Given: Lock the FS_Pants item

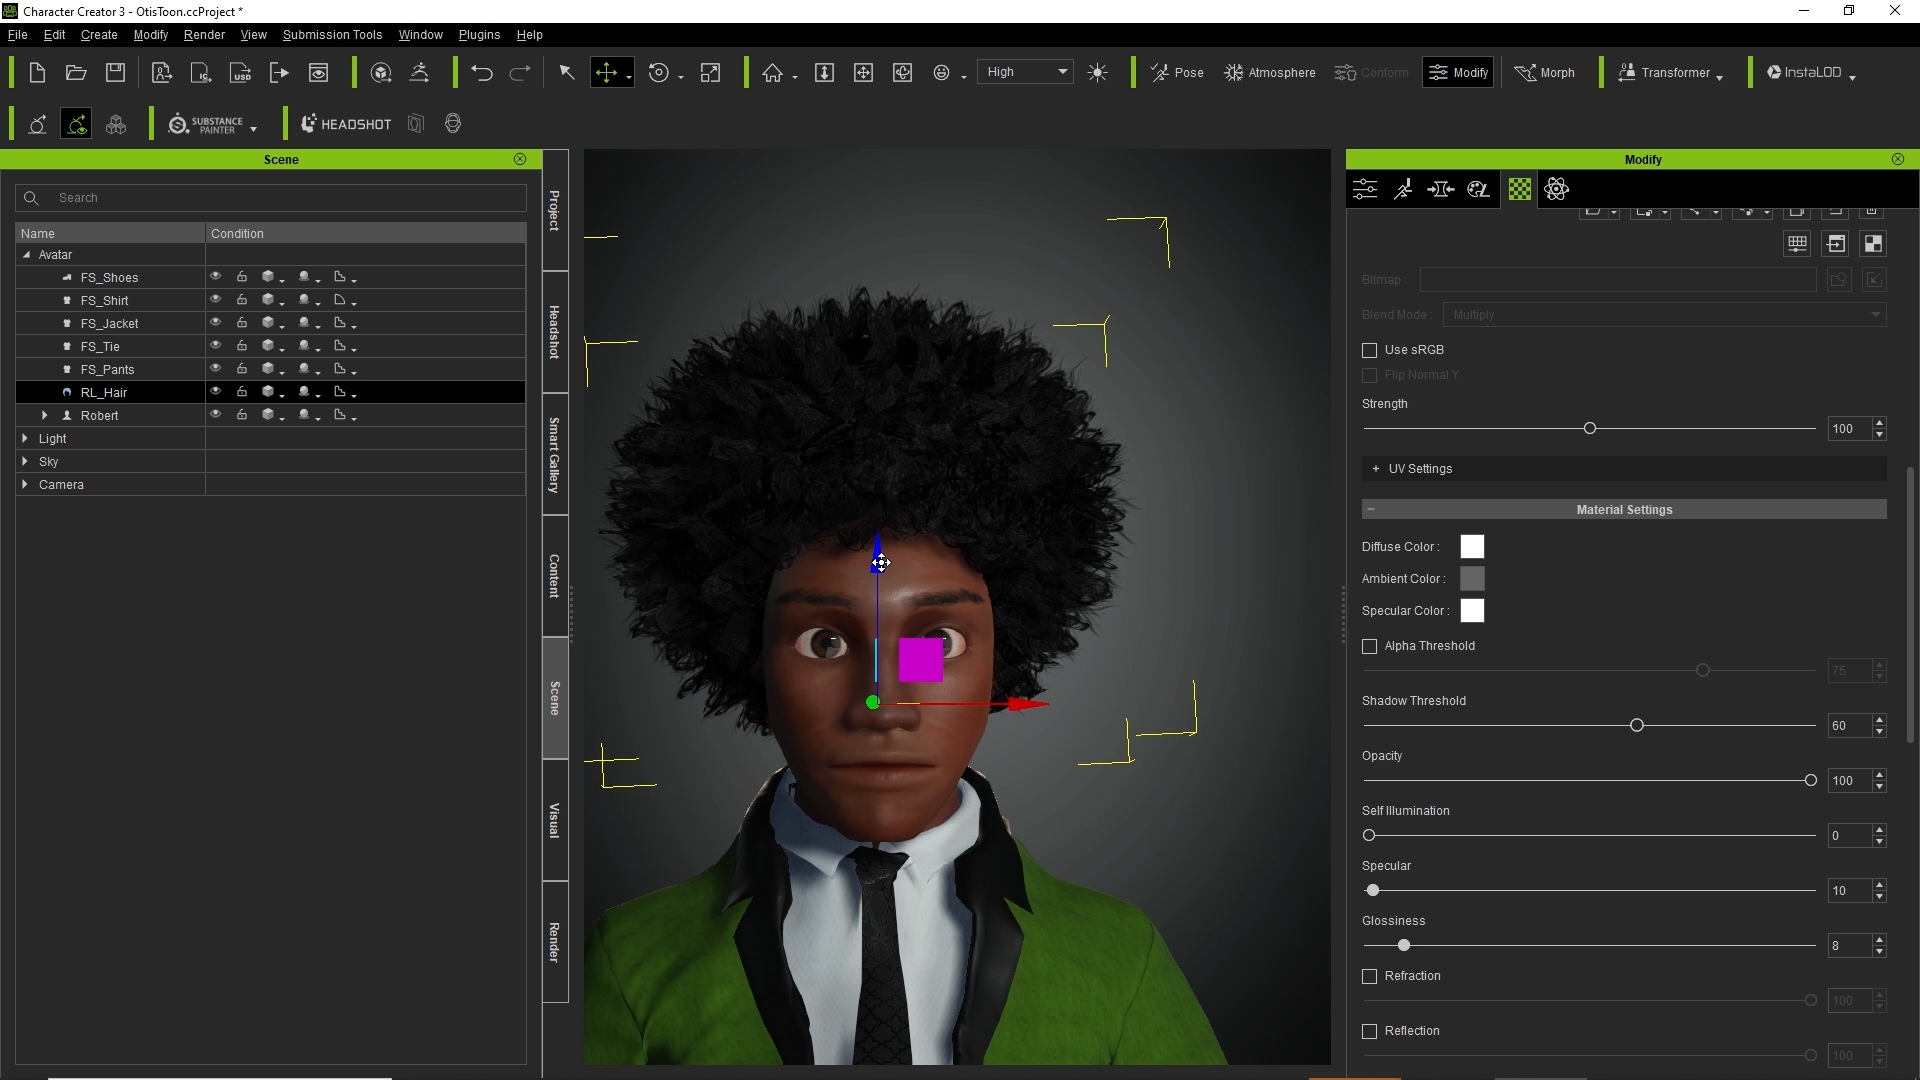Looking at the screenshot, I should 242,369.
